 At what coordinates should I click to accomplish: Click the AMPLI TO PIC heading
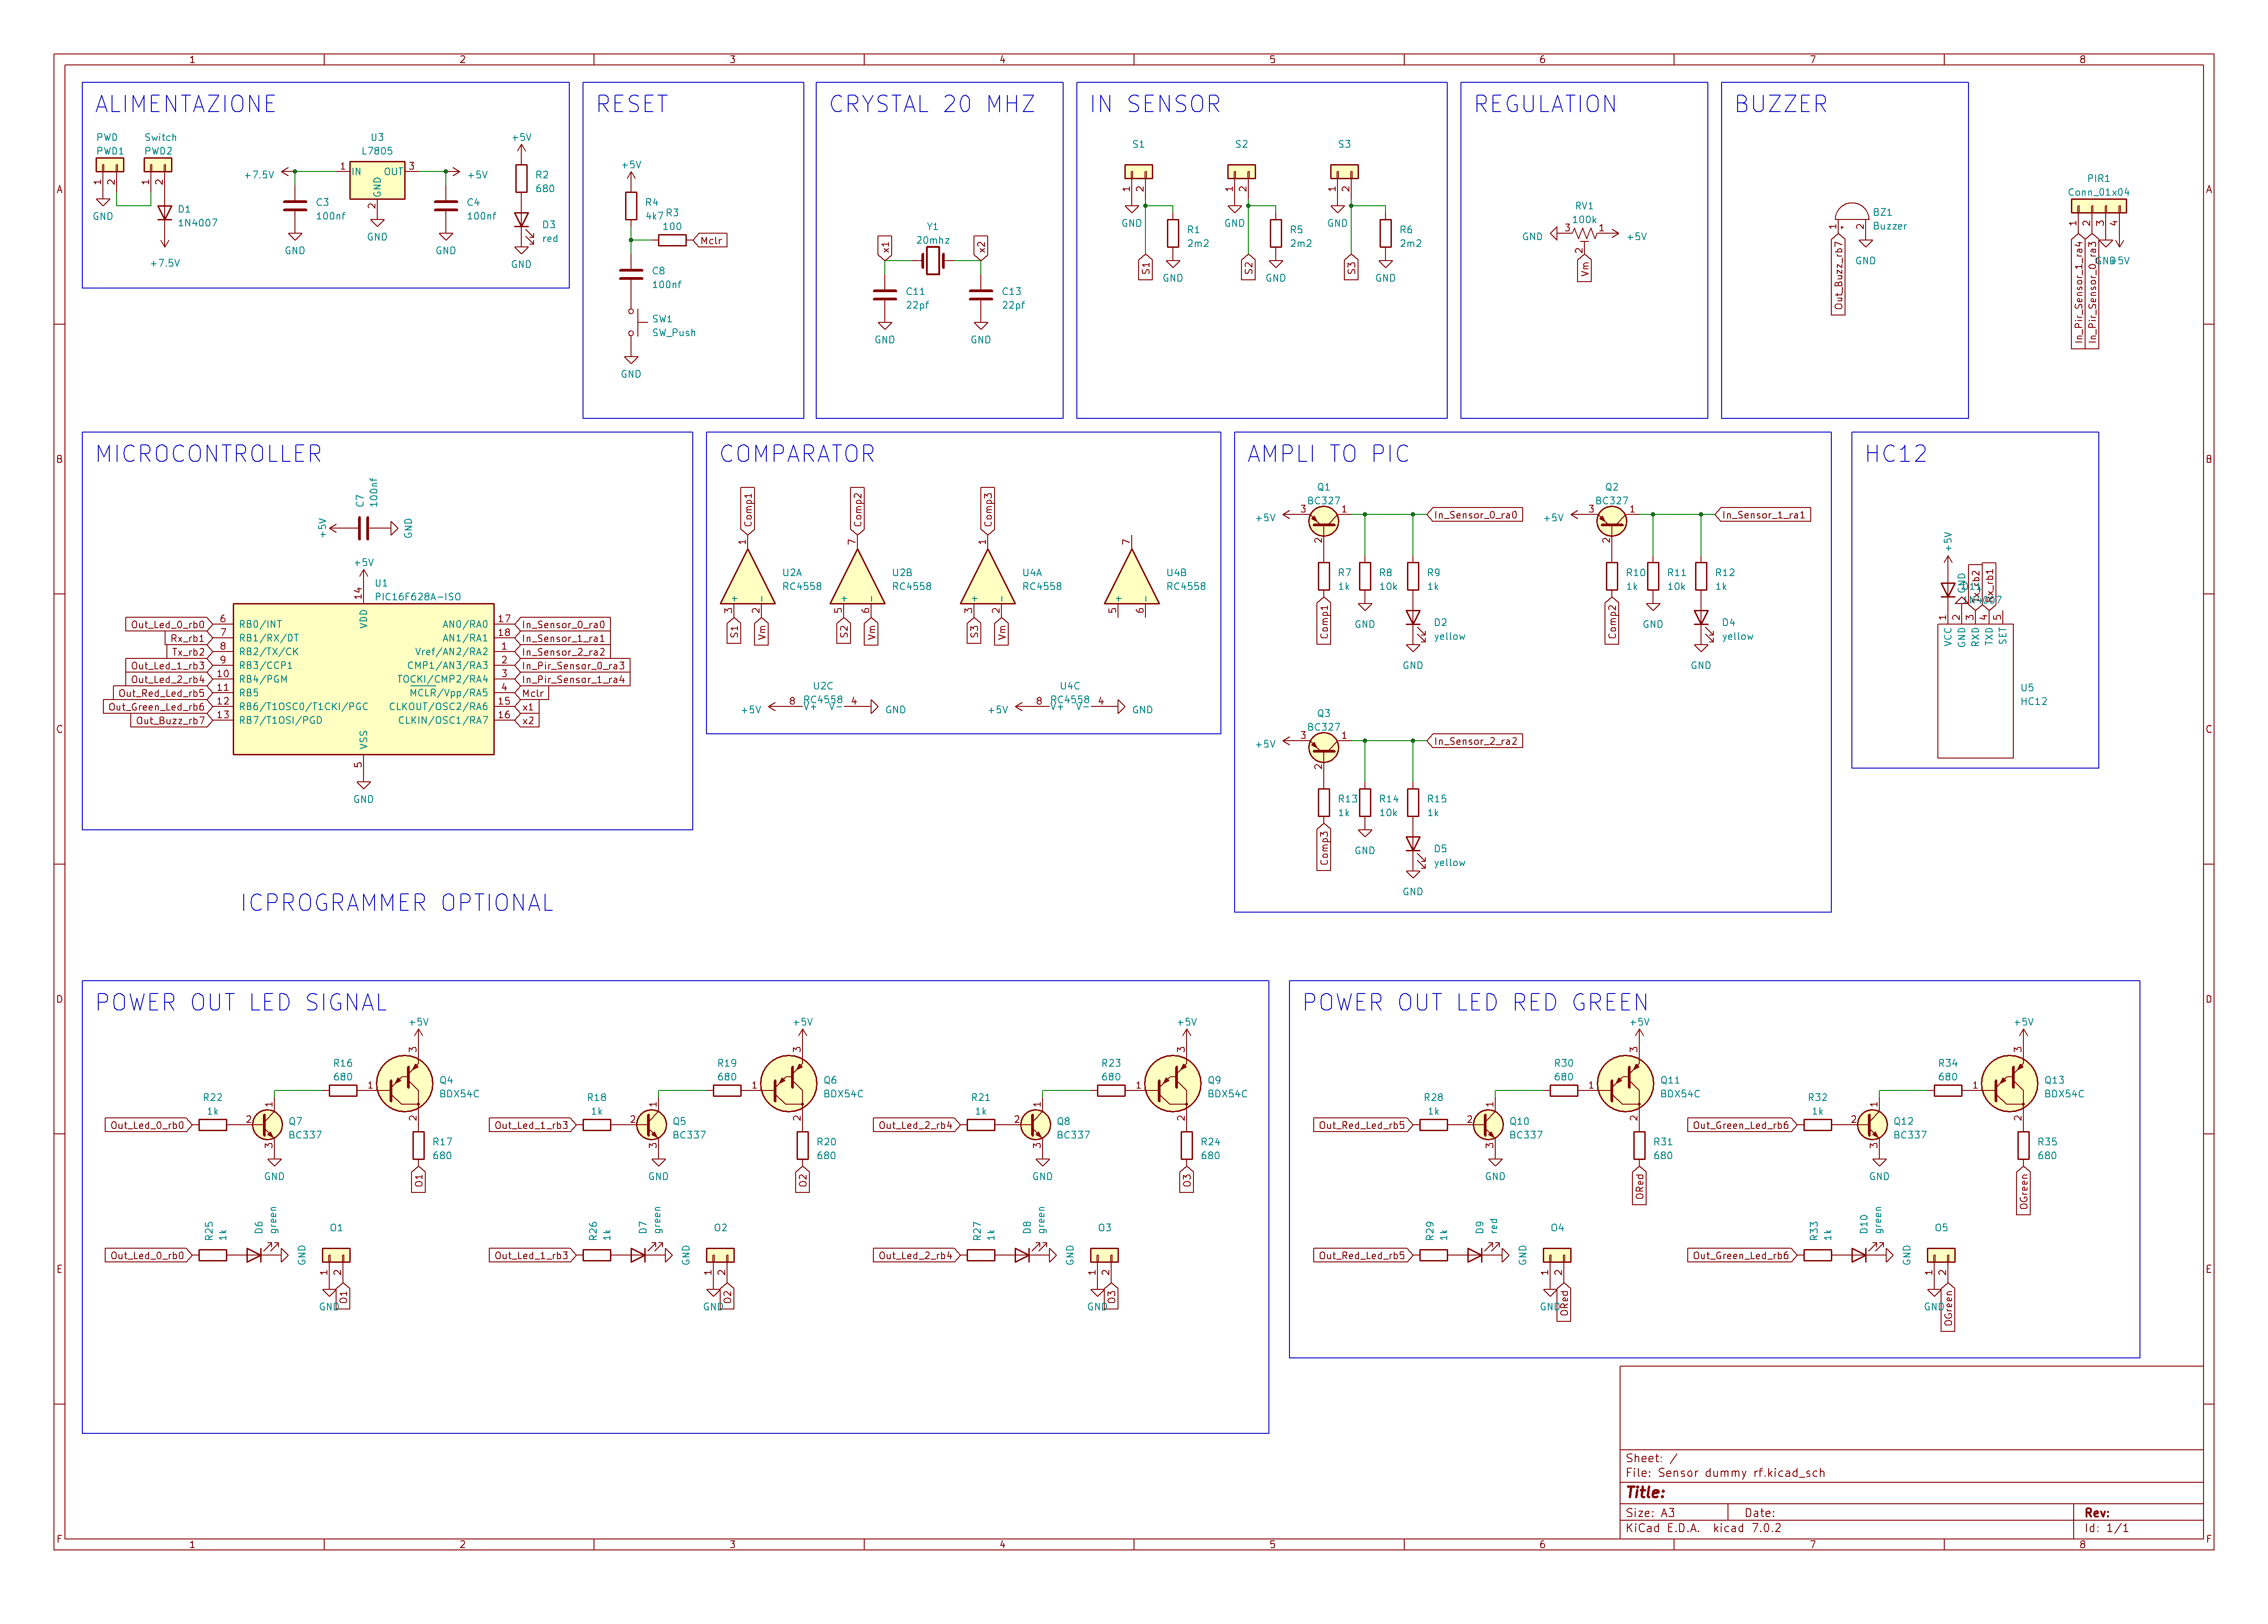1329,454
